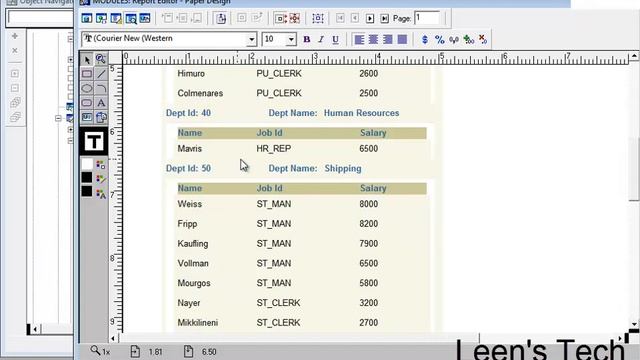Click the Flex Off toolbar icon
Viewport: 640px width, 360px height.
pyautogui.click(x=294, y=18)
